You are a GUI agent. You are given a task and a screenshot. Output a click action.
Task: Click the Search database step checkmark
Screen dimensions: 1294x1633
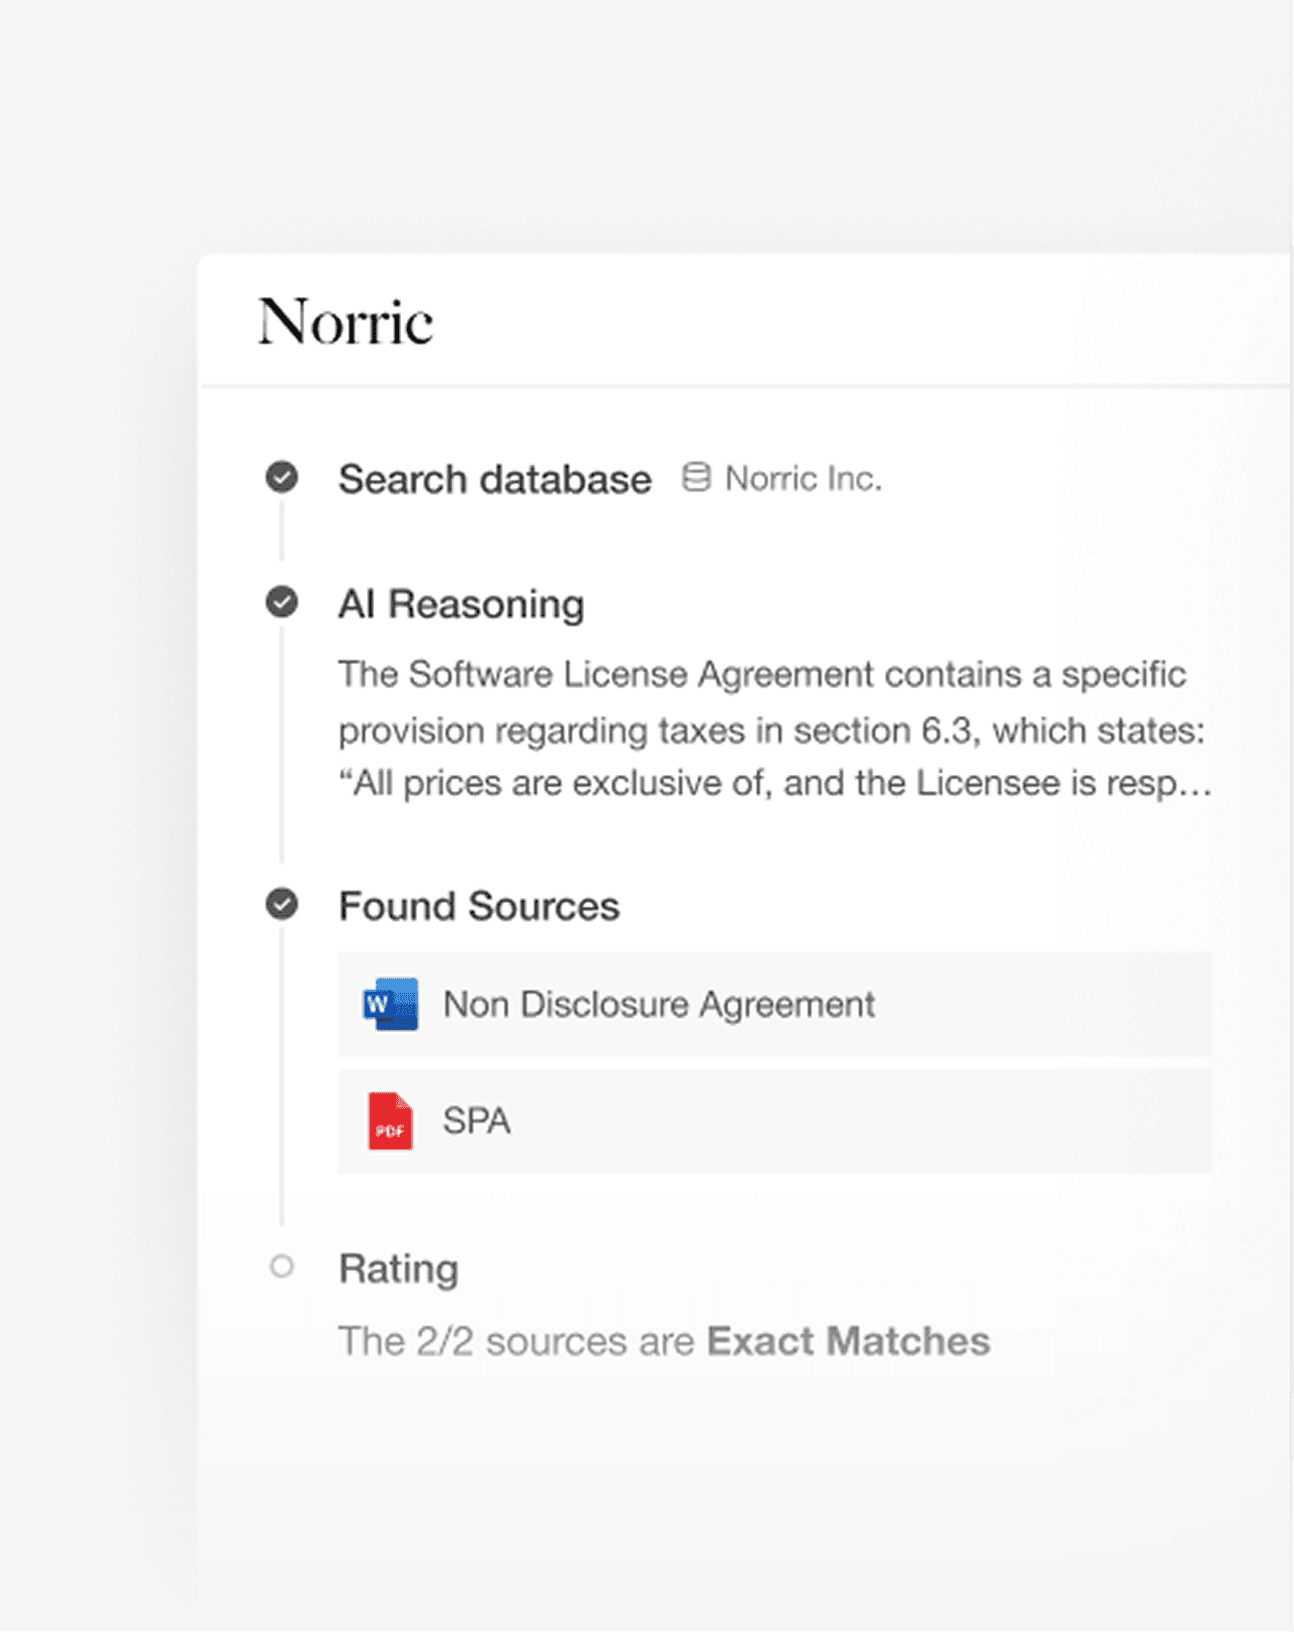click(282, 477)
